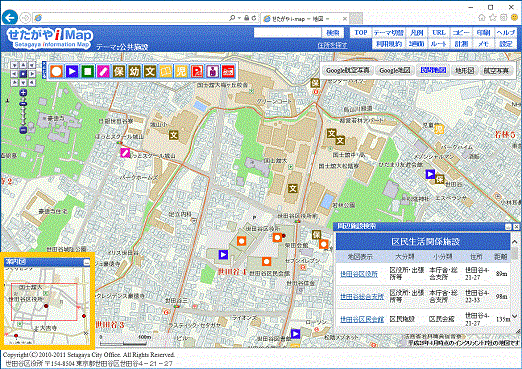Image resolution: width=522 pixels, height=369 pixels.
Task: Open the 利用規約 menu item
Action: (389, 44)
